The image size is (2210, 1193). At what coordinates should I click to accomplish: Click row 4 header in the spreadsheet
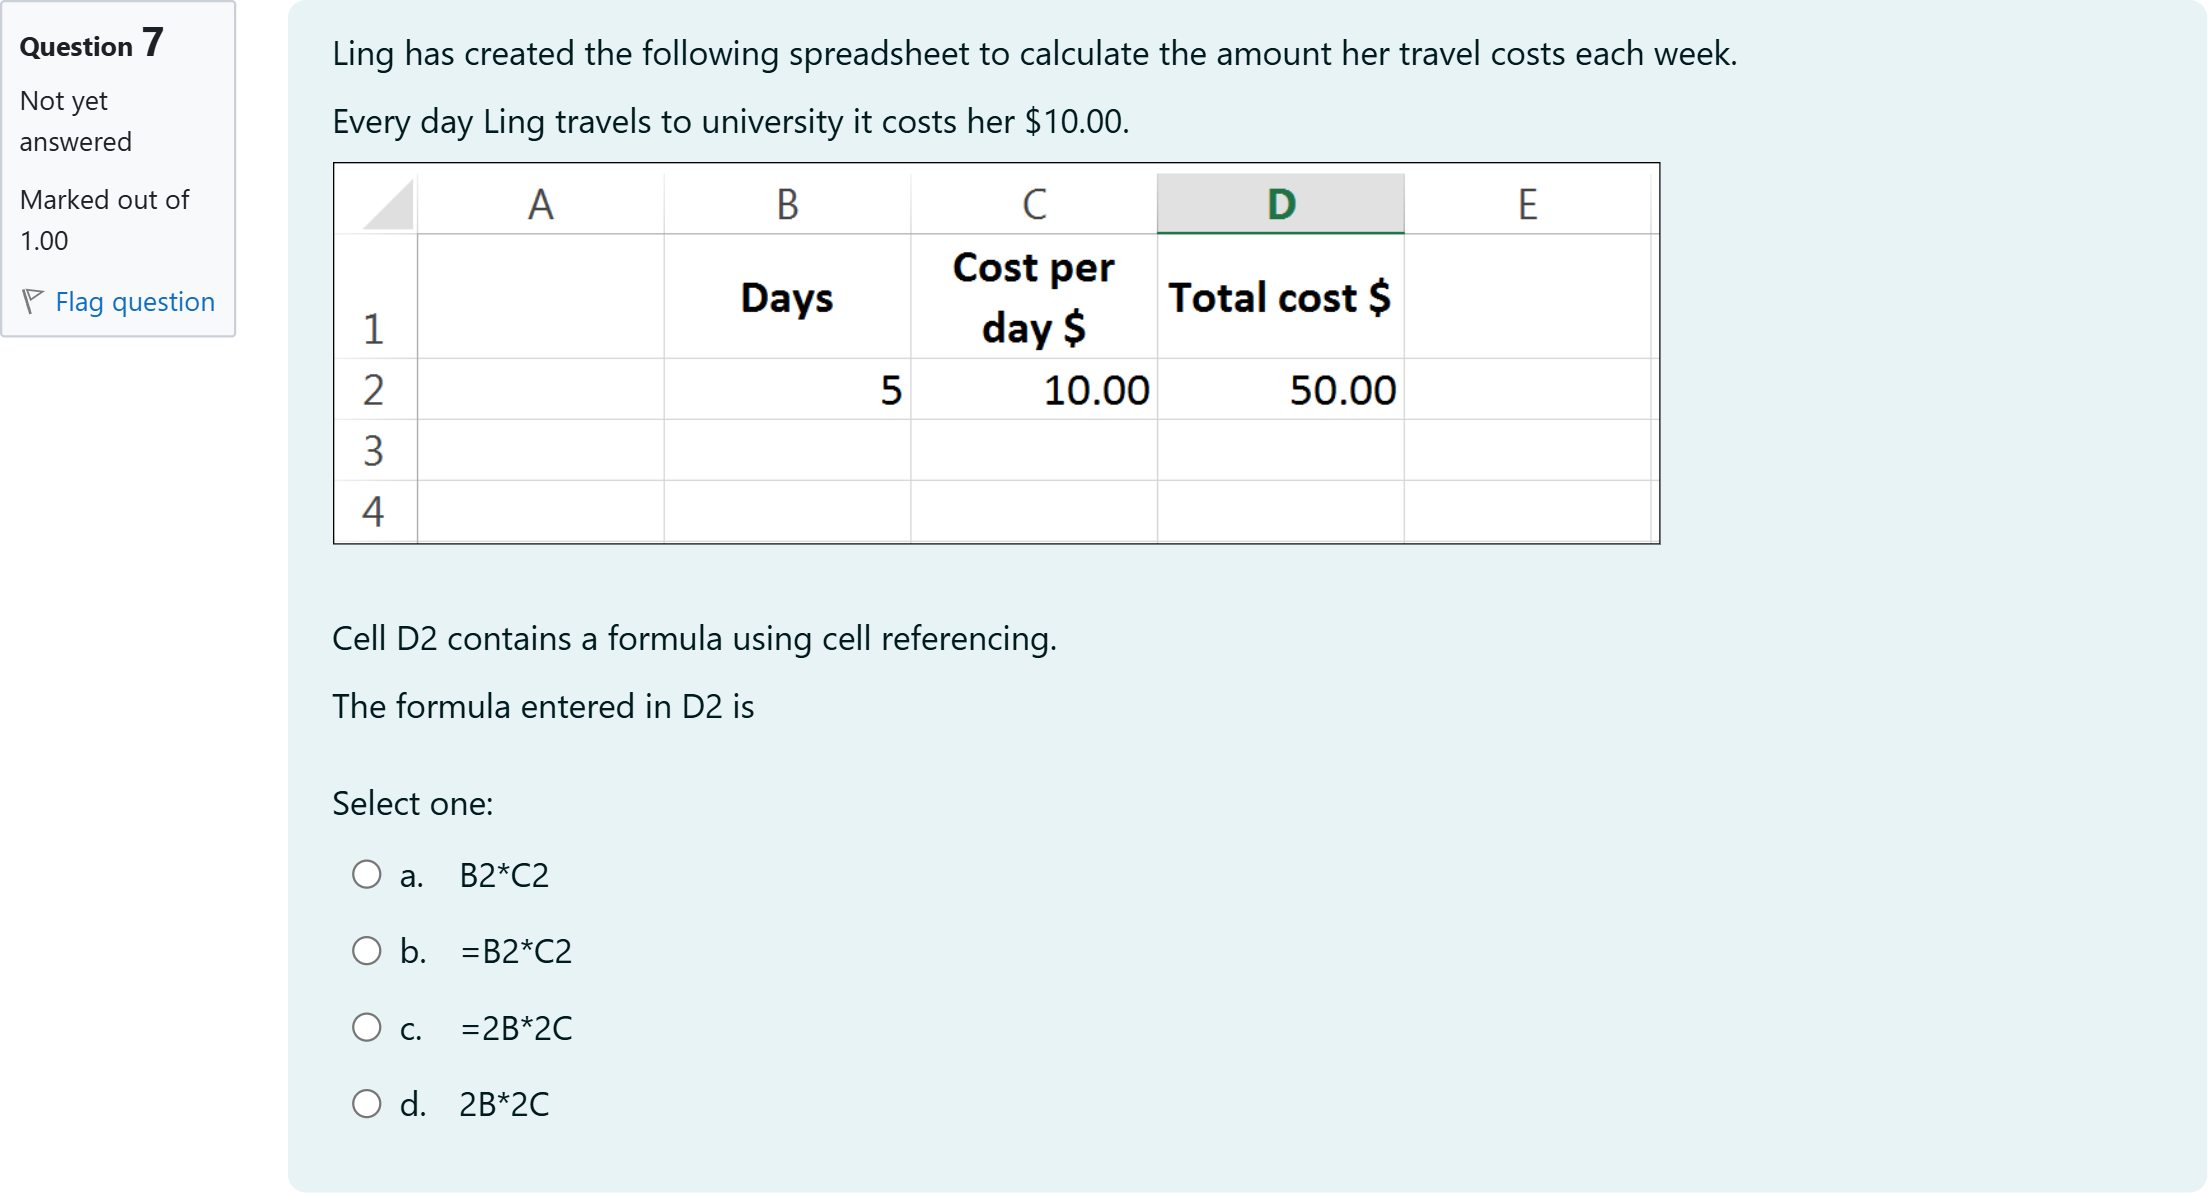pyautogui.click(x=374, y=512)
